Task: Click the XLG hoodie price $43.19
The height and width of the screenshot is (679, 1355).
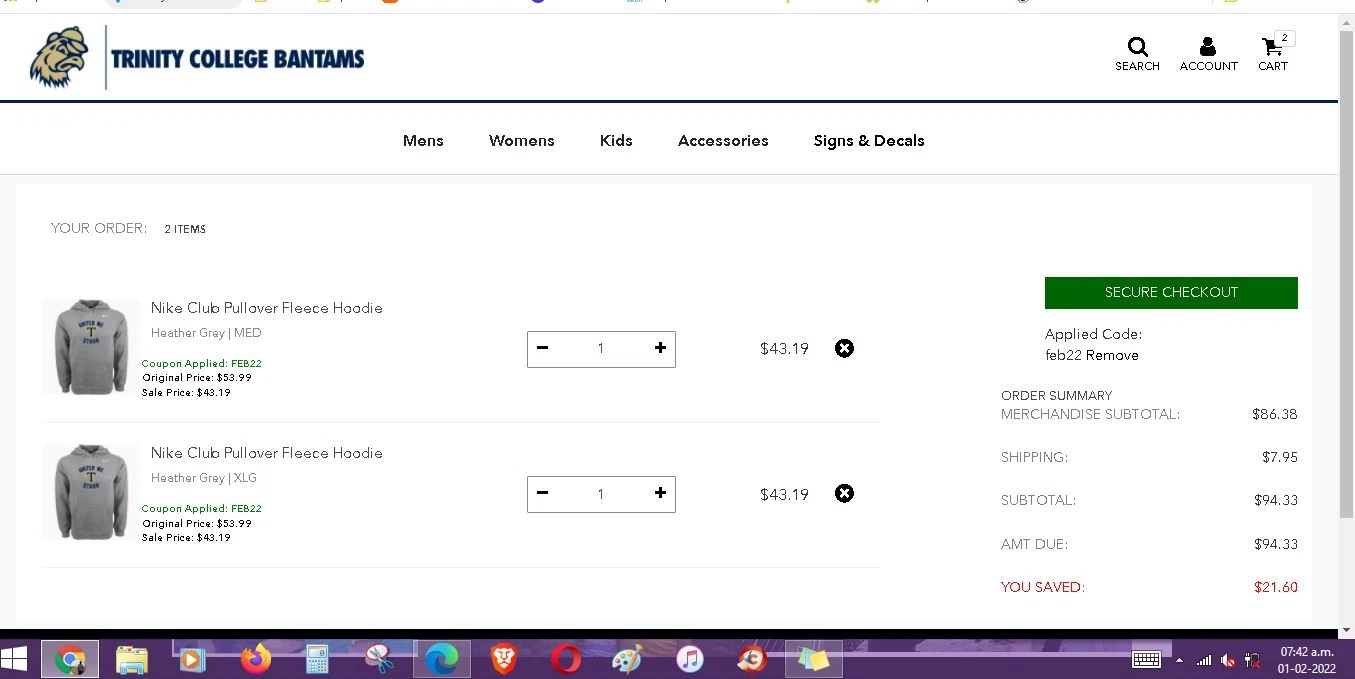Action: pos(784,494)
